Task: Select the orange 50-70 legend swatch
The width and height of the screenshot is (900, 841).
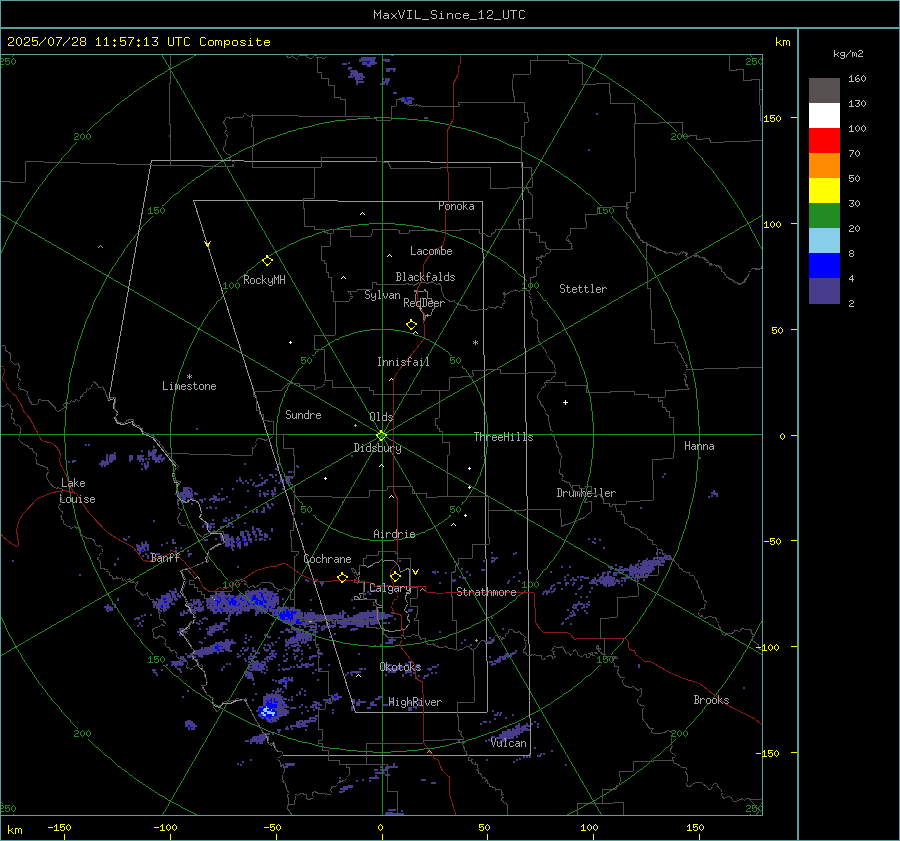Action: [x=824, y=166]
